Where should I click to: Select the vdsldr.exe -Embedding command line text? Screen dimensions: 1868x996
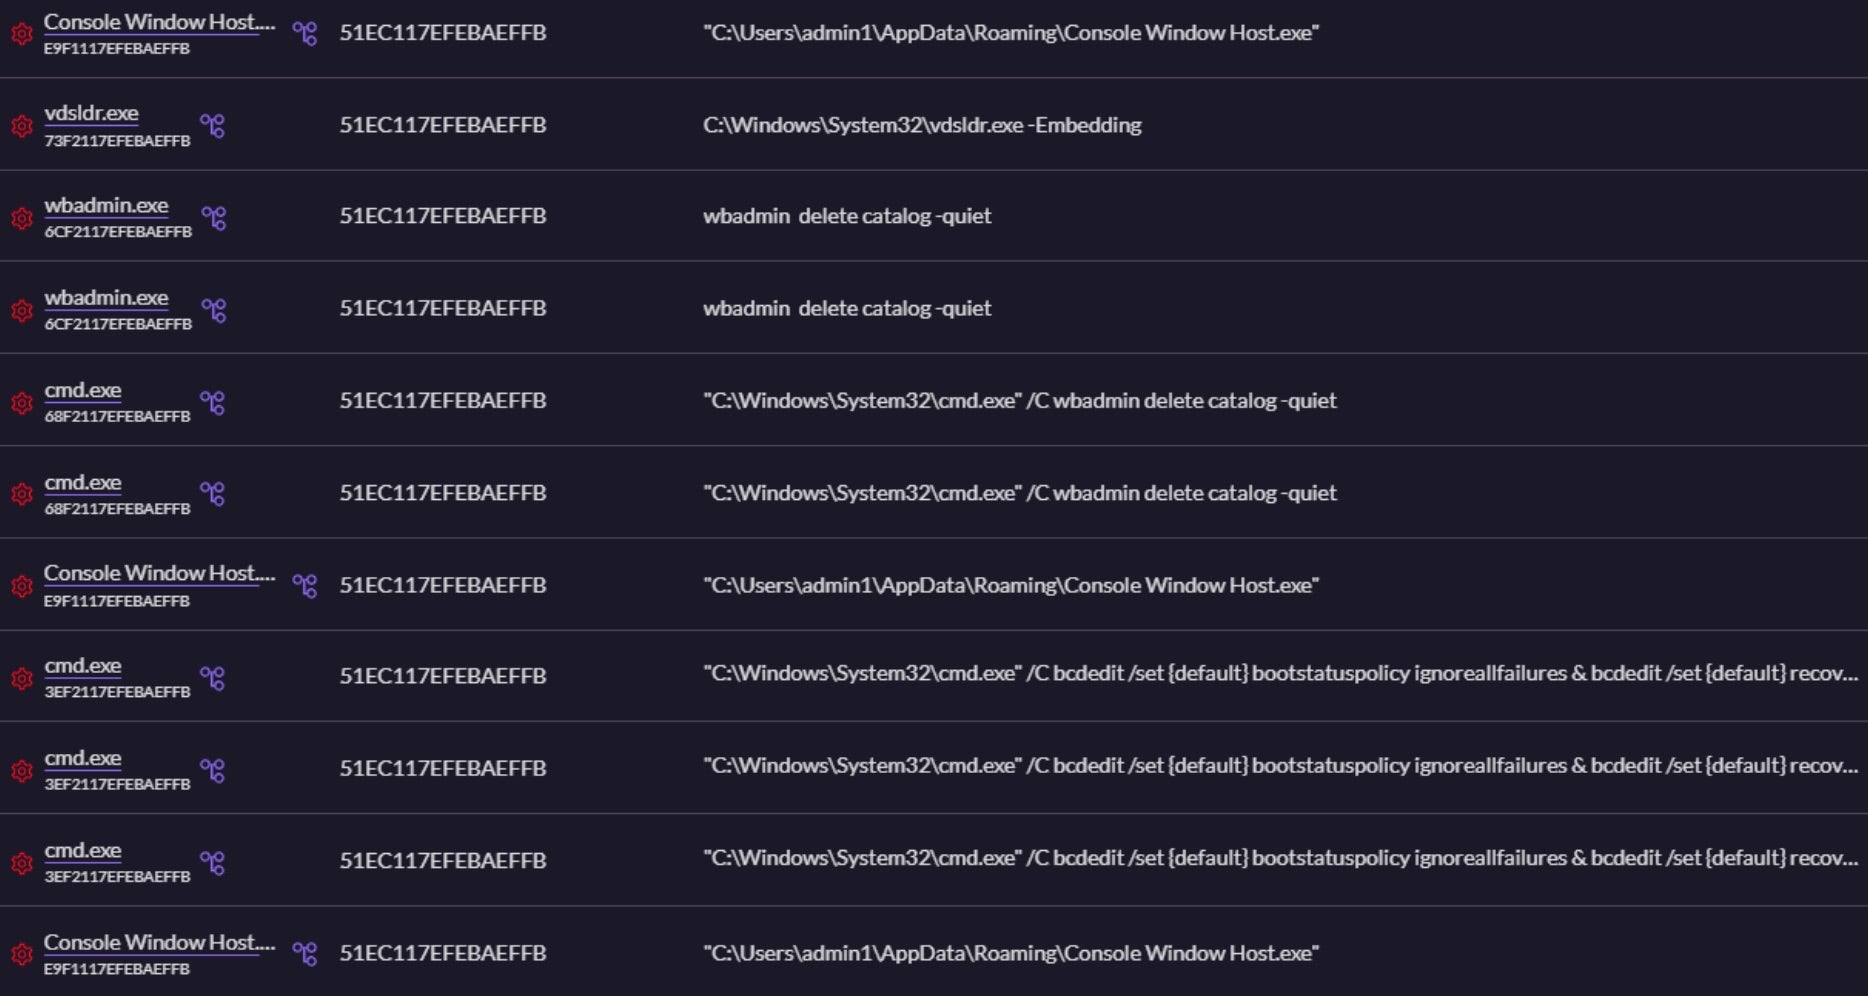(921, 125)
